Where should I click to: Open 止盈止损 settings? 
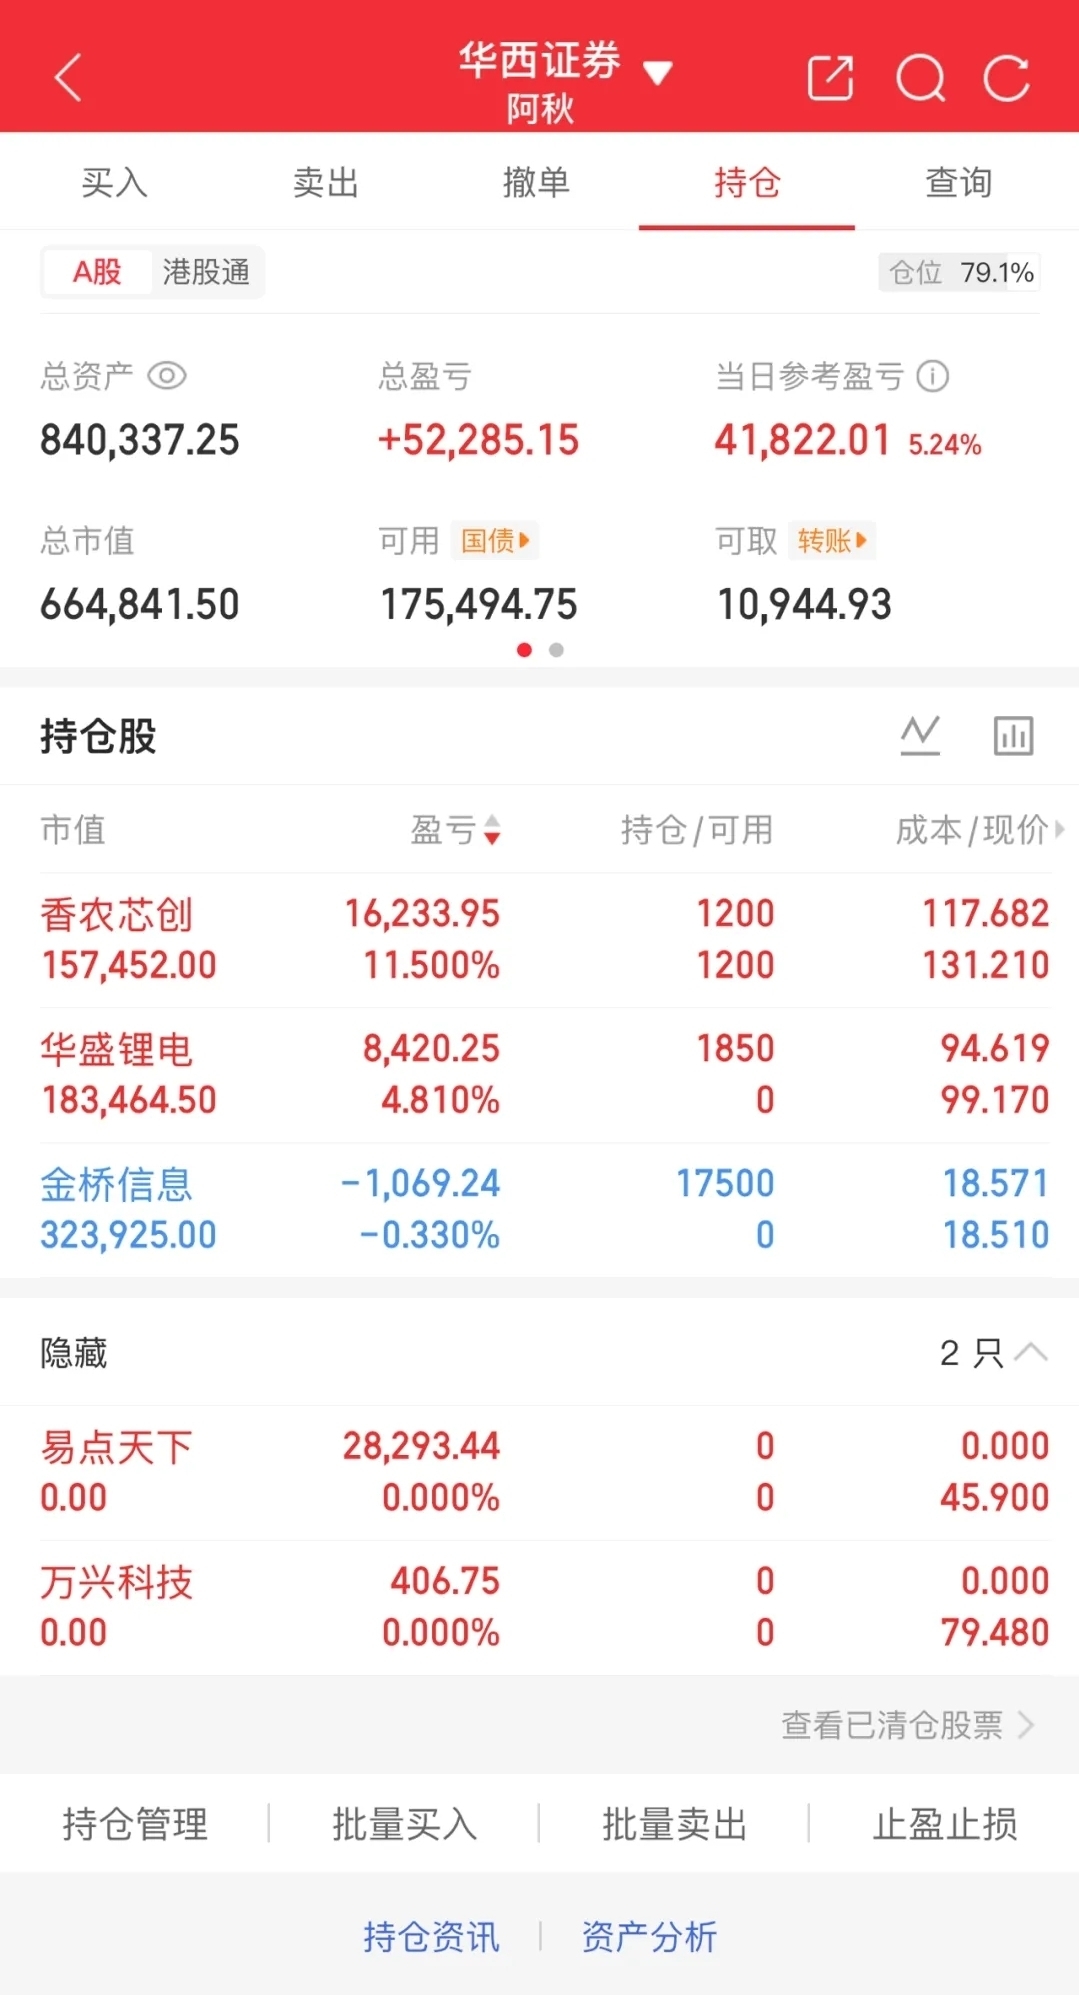click(x=944, y=1824)
